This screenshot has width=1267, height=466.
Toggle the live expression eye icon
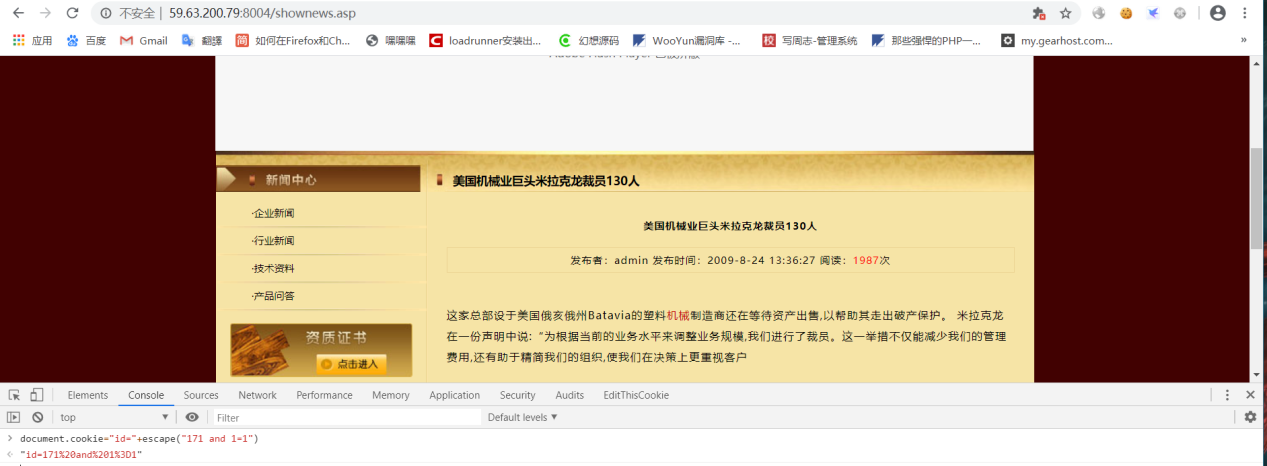tap(192, 417)
